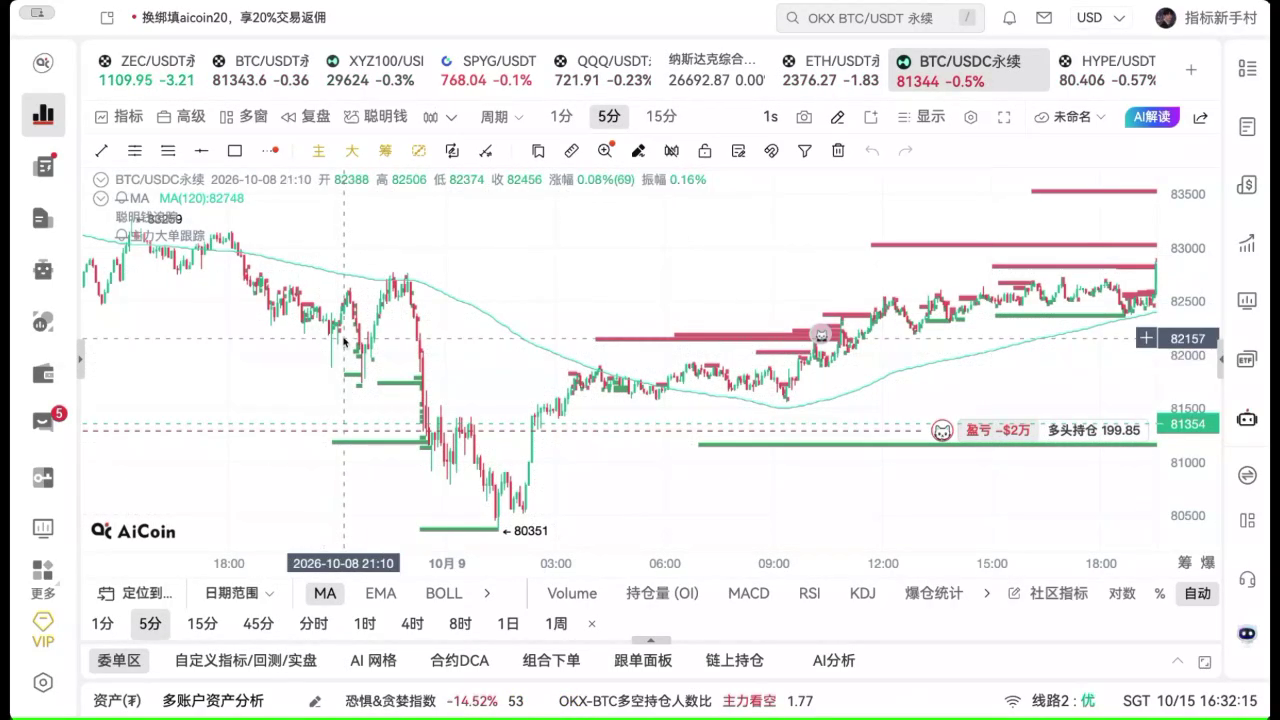This screenshot has height=720, width=1280.
Task: Click the 82157 crosshair plus button
Action: click(x=1147, y=339)
